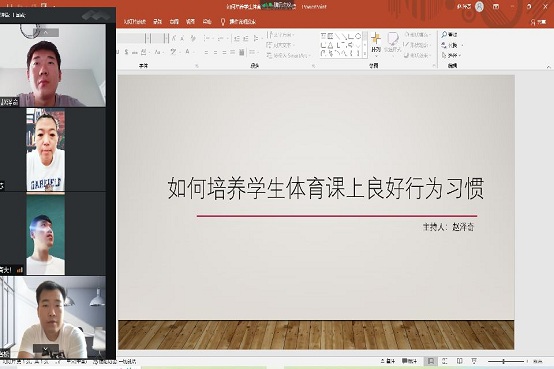
Task: Open the align text menu
Action: pyautogui.click(x=281, y=45)
